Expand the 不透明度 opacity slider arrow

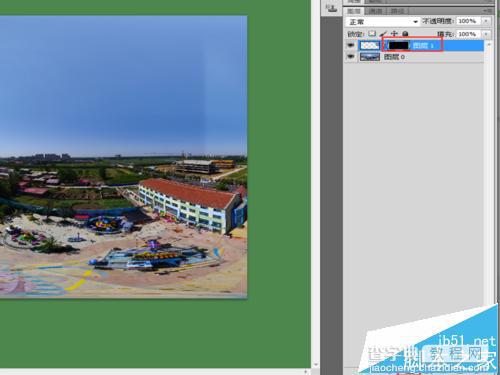486,21
